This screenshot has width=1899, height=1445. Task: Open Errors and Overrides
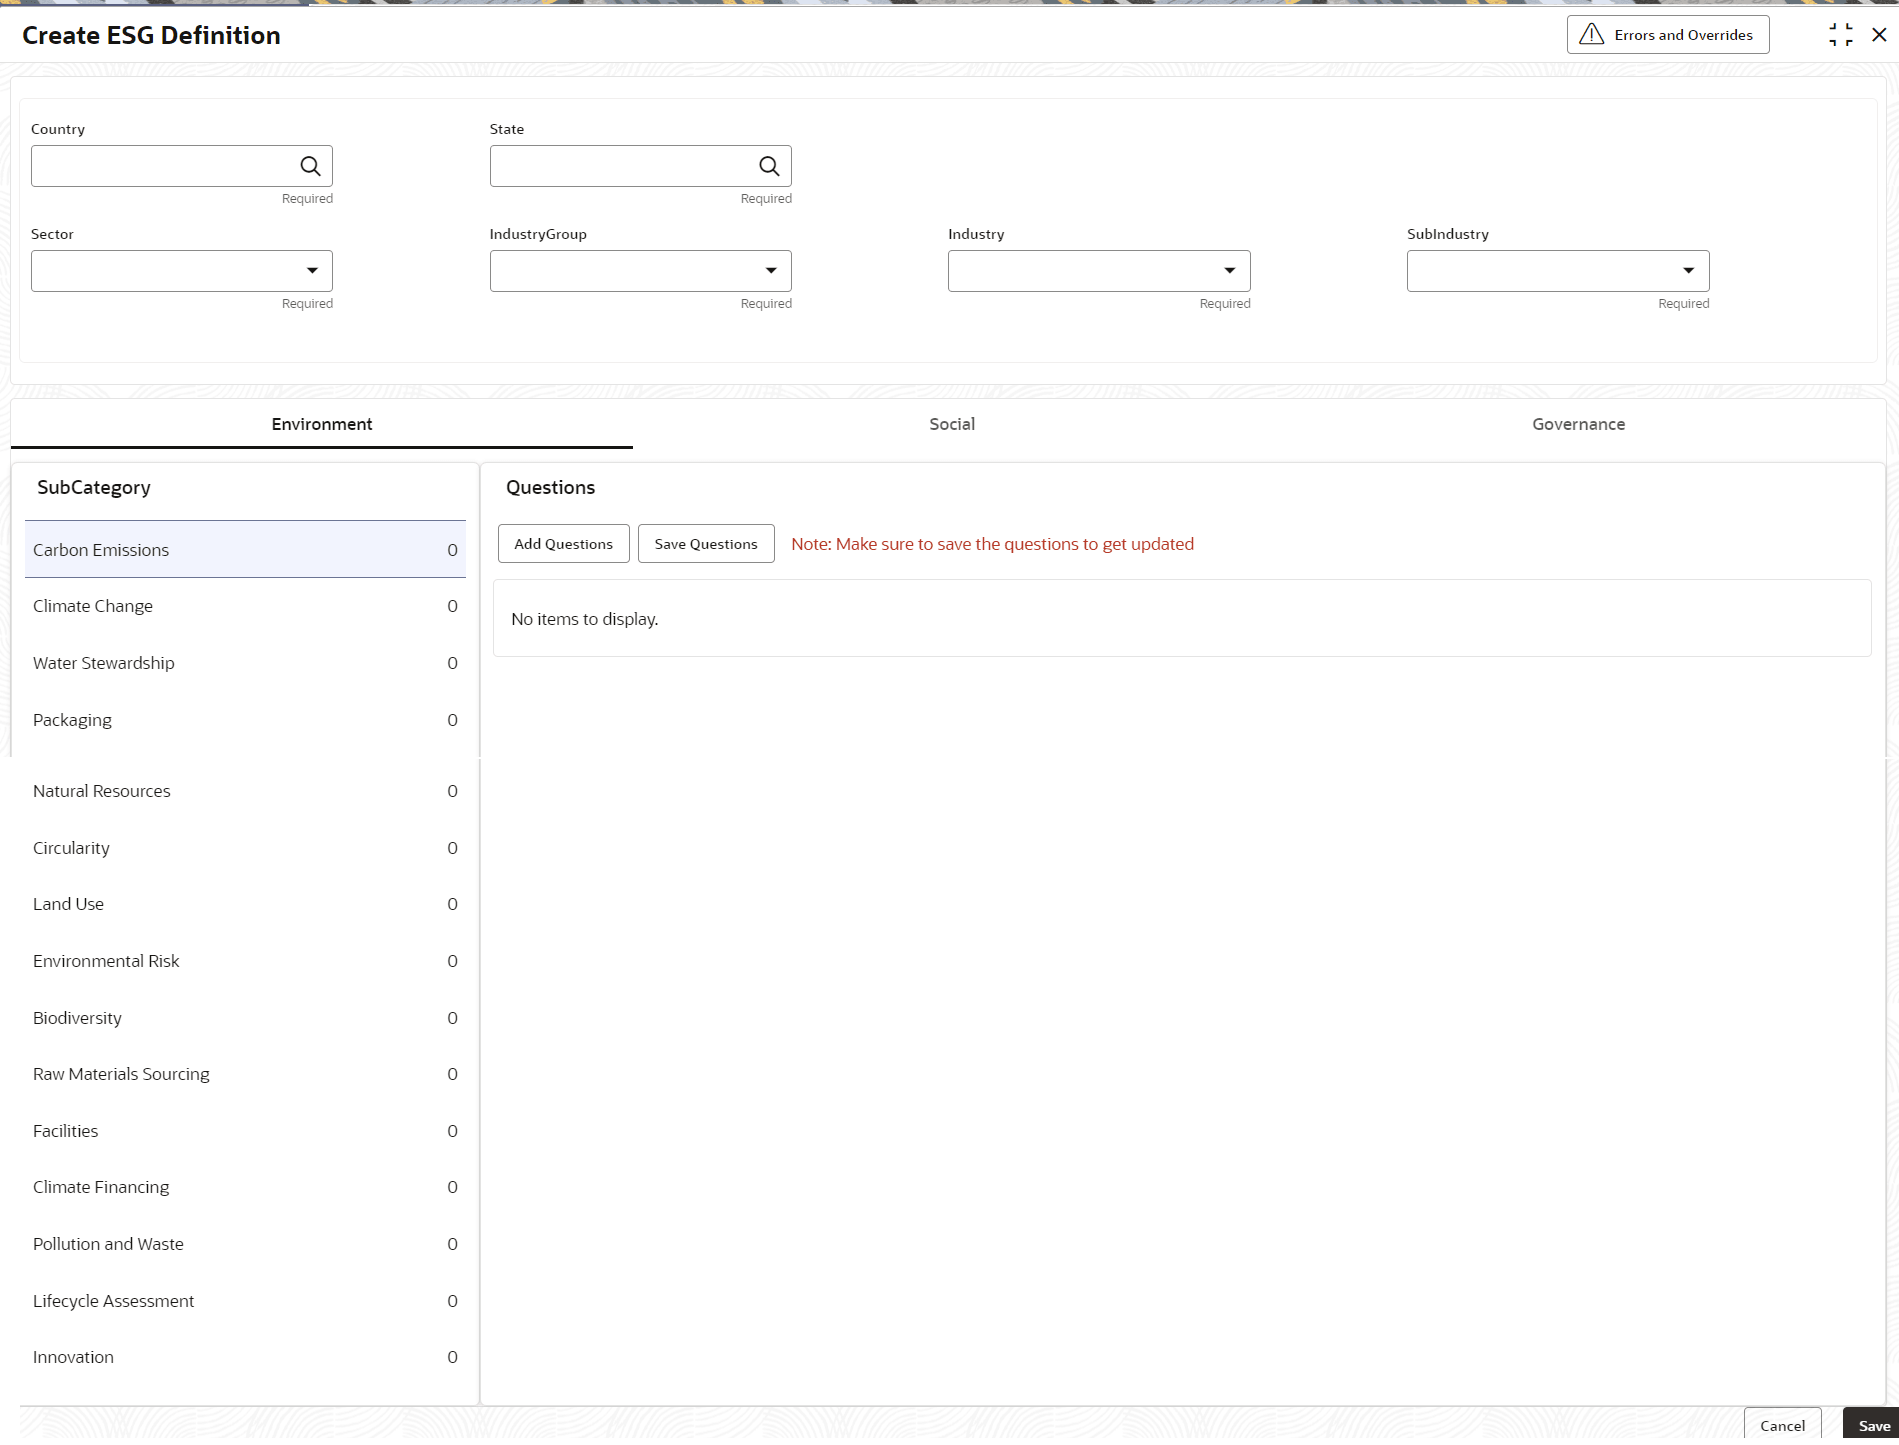click(x=1668, y=35)
